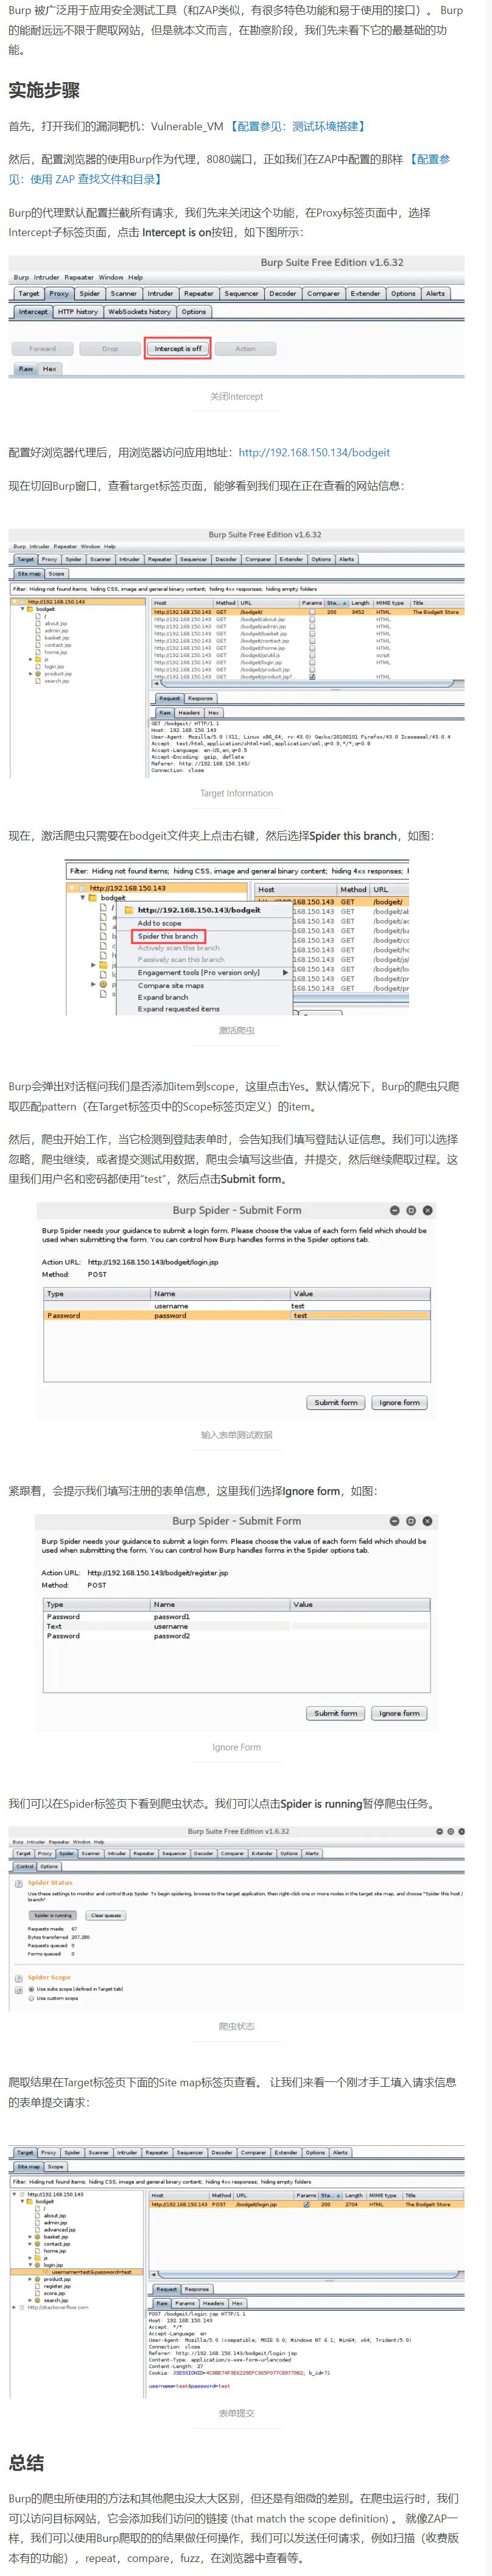Choose Passively scan this branch menu entry
The width and height of the screenshot is (492, 2576).
[181, 960]
